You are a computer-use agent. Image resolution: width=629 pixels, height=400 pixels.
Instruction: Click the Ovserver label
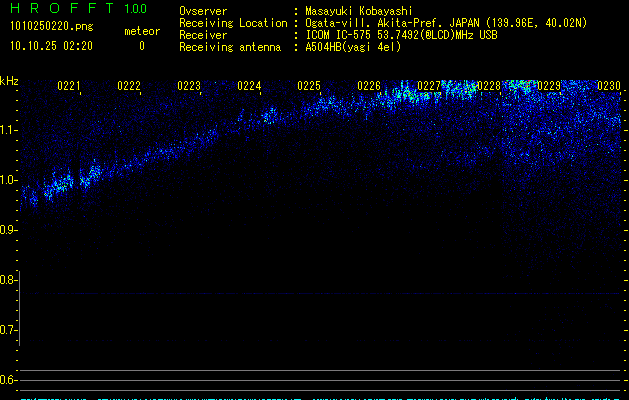point(203,11)
